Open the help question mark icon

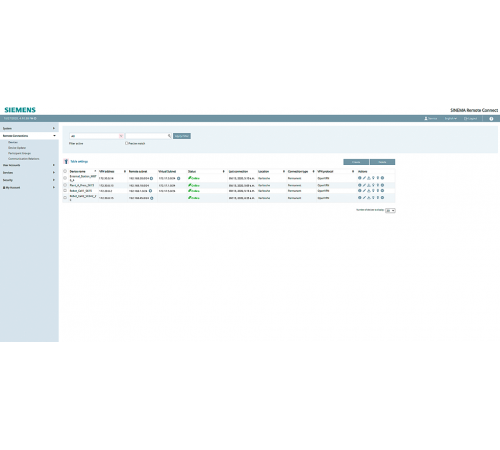(x=491, y=119)
